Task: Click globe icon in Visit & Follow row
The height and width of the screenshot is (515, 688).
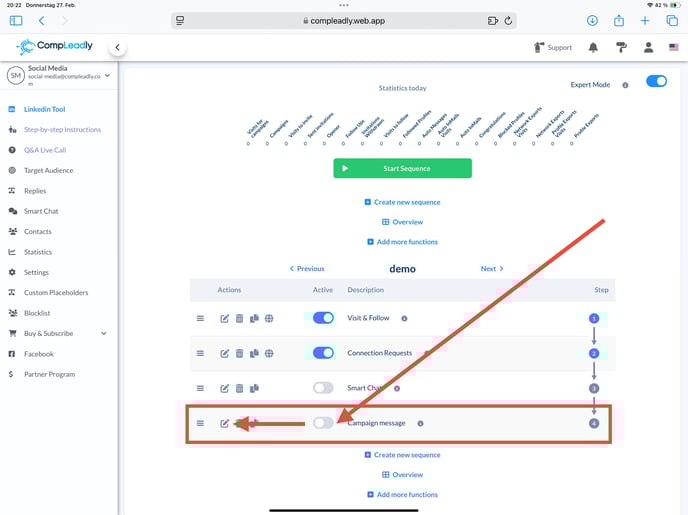Action: 269,318
